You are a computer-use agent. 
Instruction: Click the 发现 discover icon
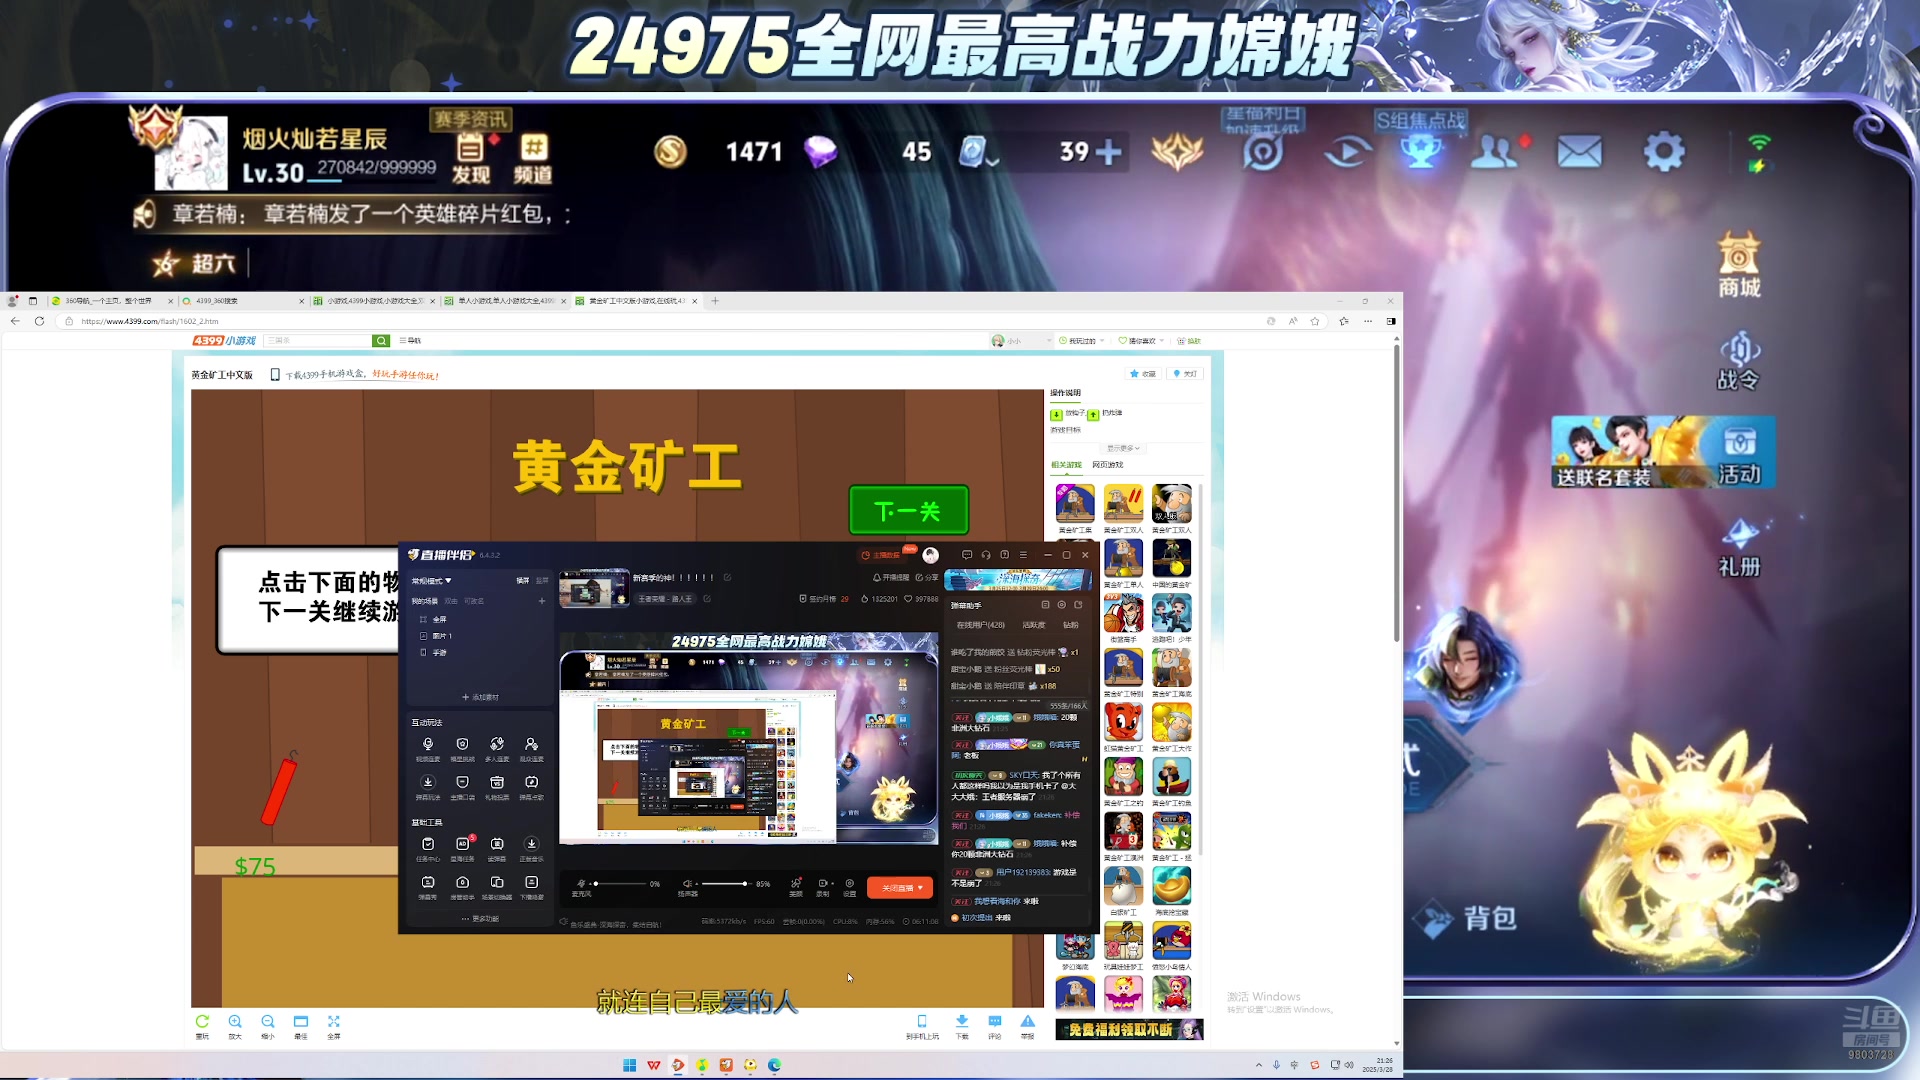click(471, 159)
